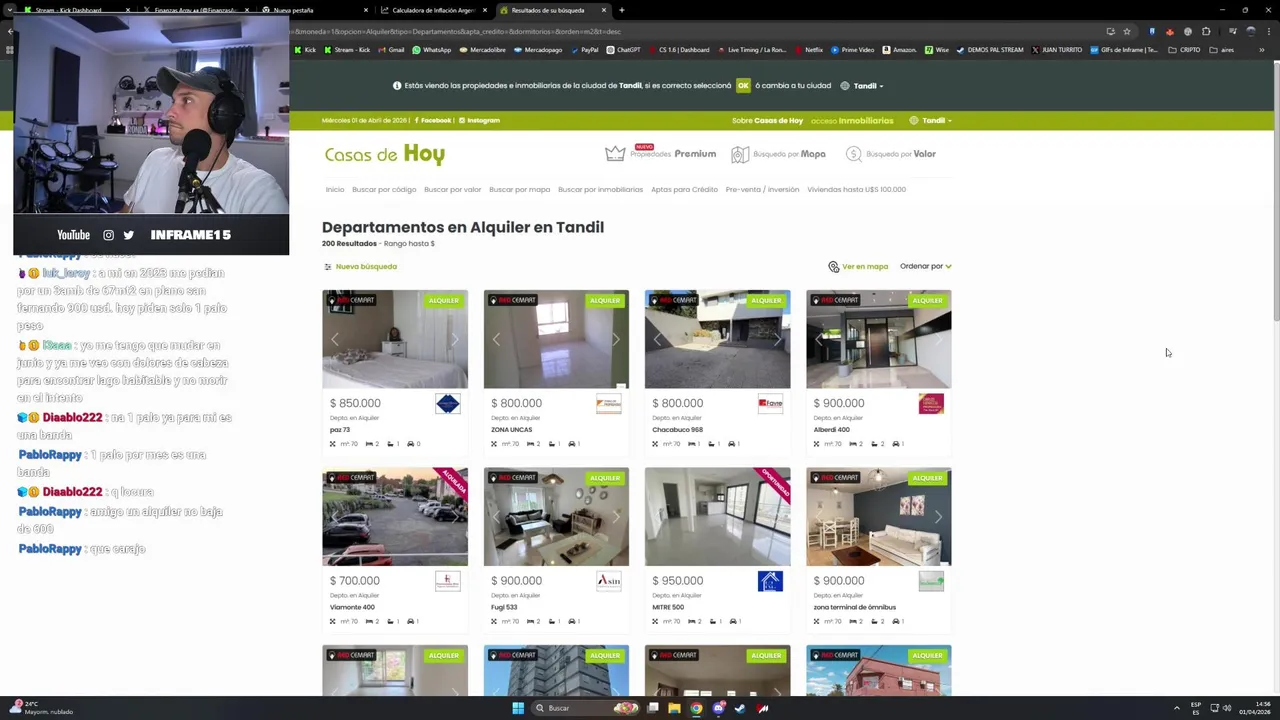Click the Twitter icon in stream overlay
The height and width of the screenshot is (720, 1280).
tap(128, 235)
